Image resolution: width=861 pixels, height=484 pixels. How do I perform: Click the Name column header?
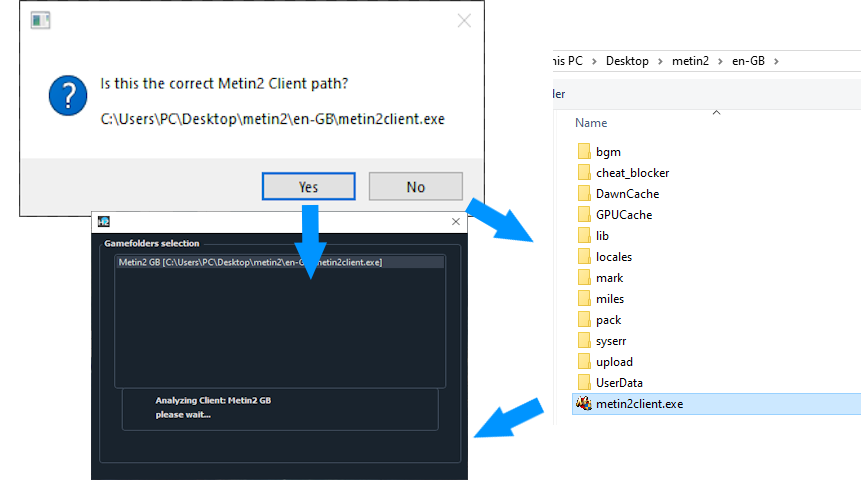591,123
